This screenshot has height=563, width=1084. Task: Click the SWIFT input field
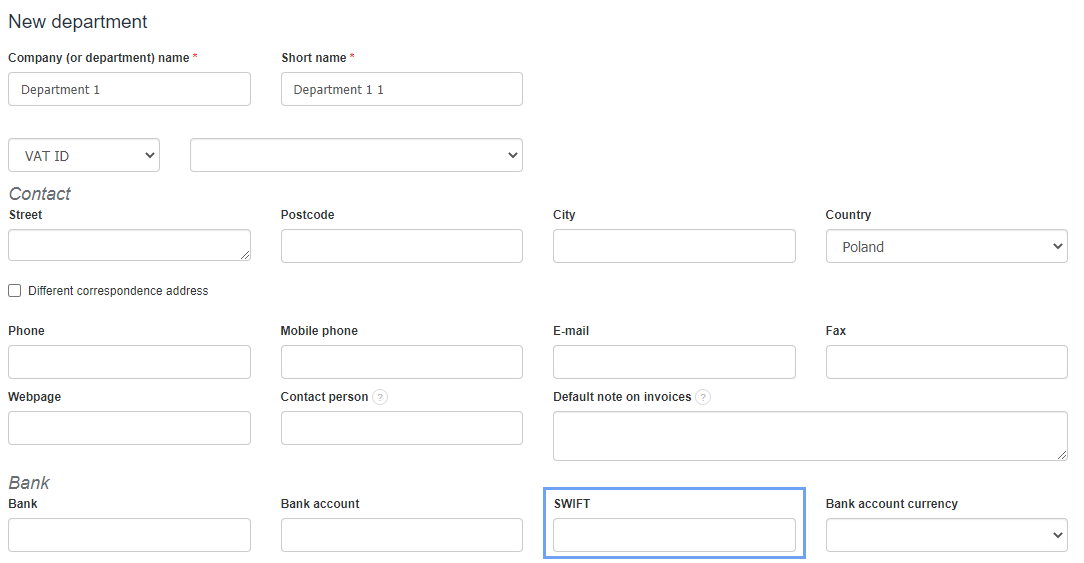click(674, 535)
